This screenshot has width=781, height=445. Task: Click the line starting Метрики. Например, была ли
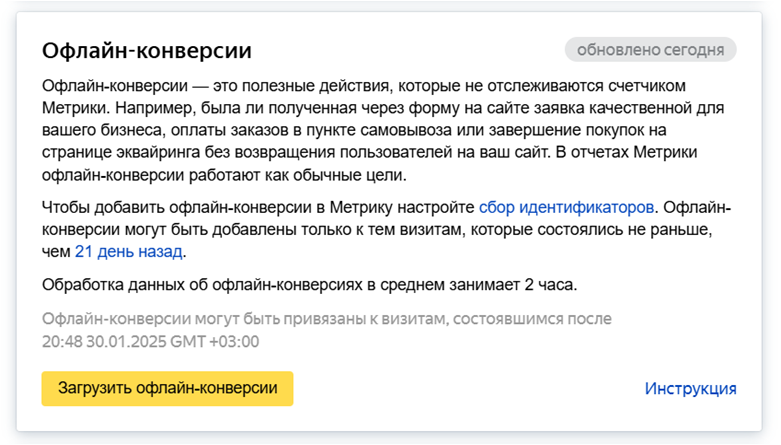(x=383, y=108)
